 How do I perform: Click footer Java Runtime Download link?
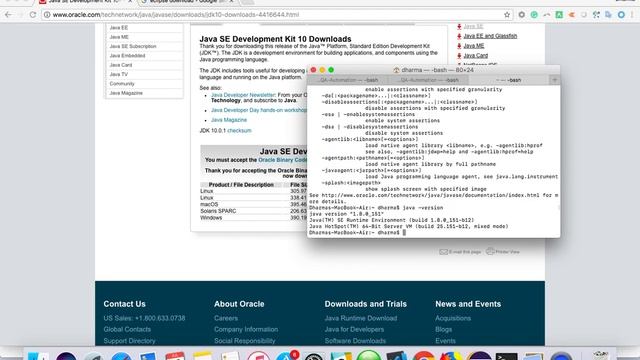(x=361, y=318)
